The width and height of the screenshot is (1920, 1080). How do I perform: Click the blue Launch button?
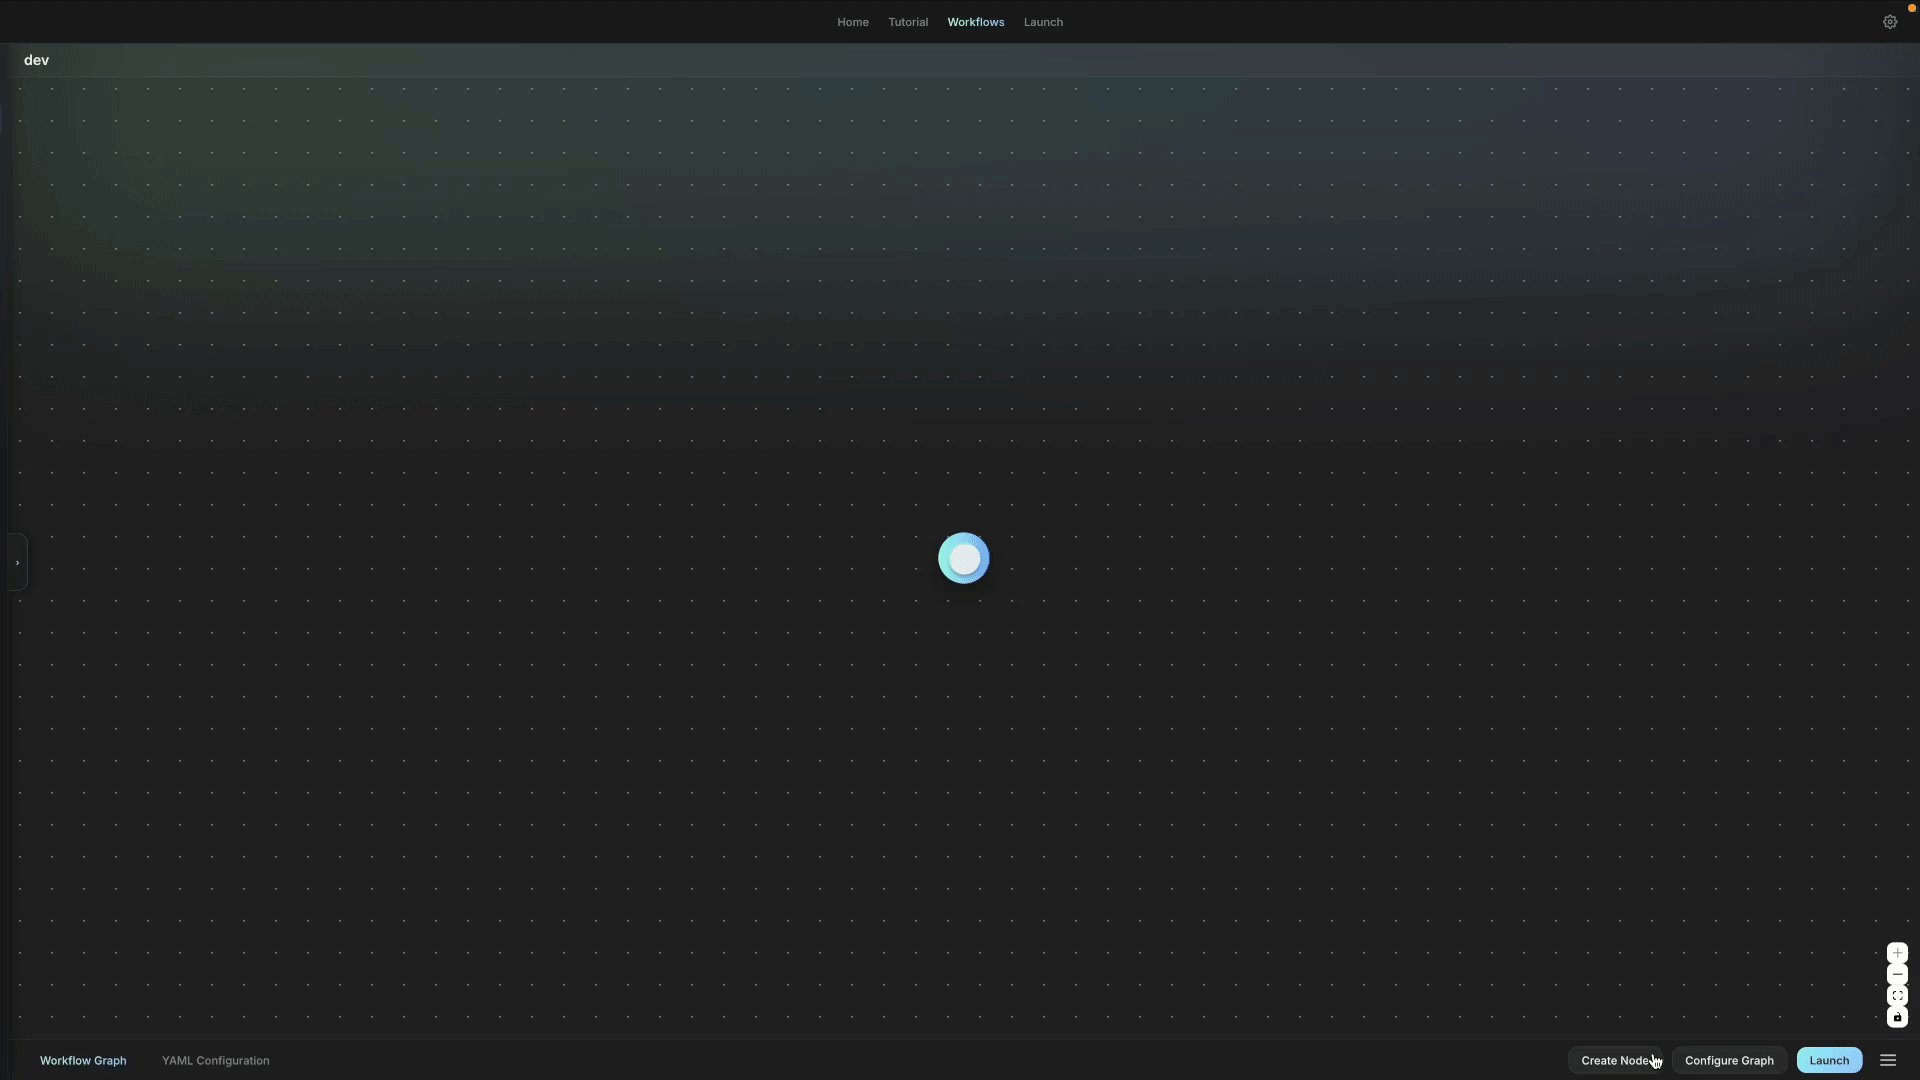pyautogui.click(x=1828, y=1061)
